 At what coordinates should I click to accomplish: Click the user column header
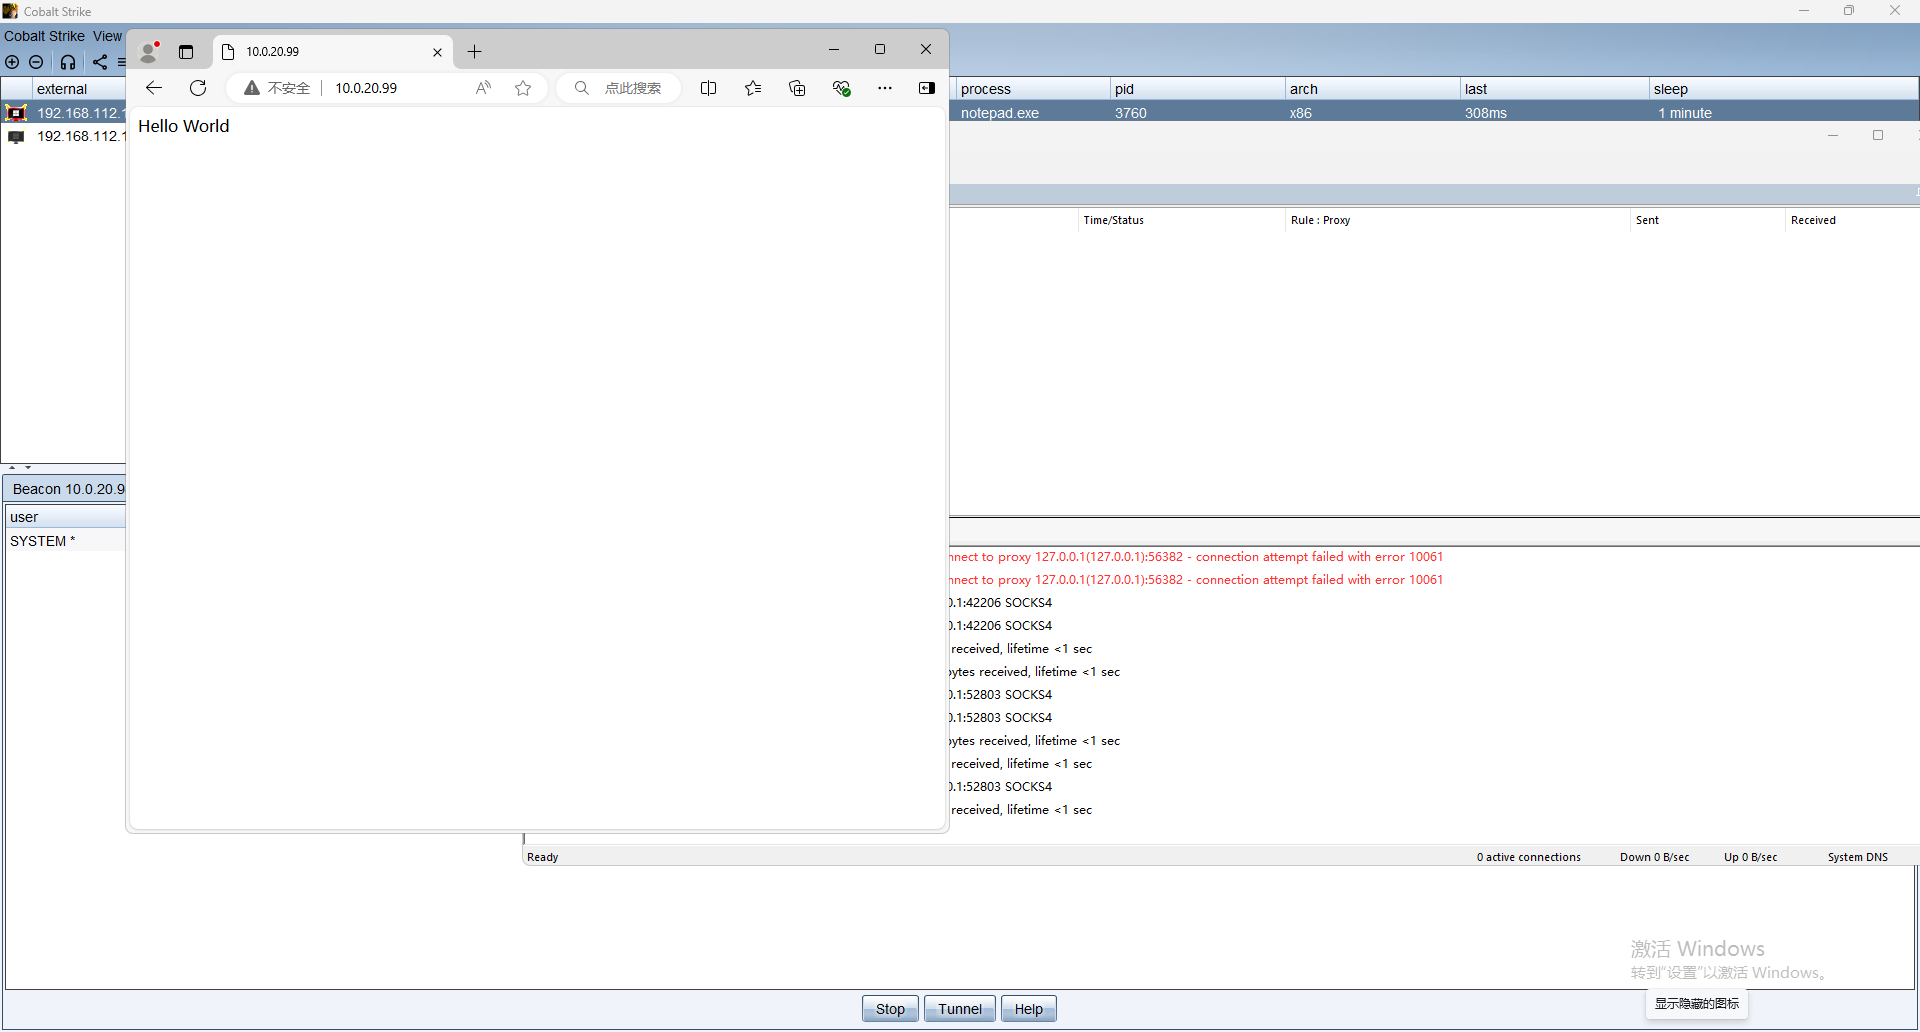tap(66, 517)
